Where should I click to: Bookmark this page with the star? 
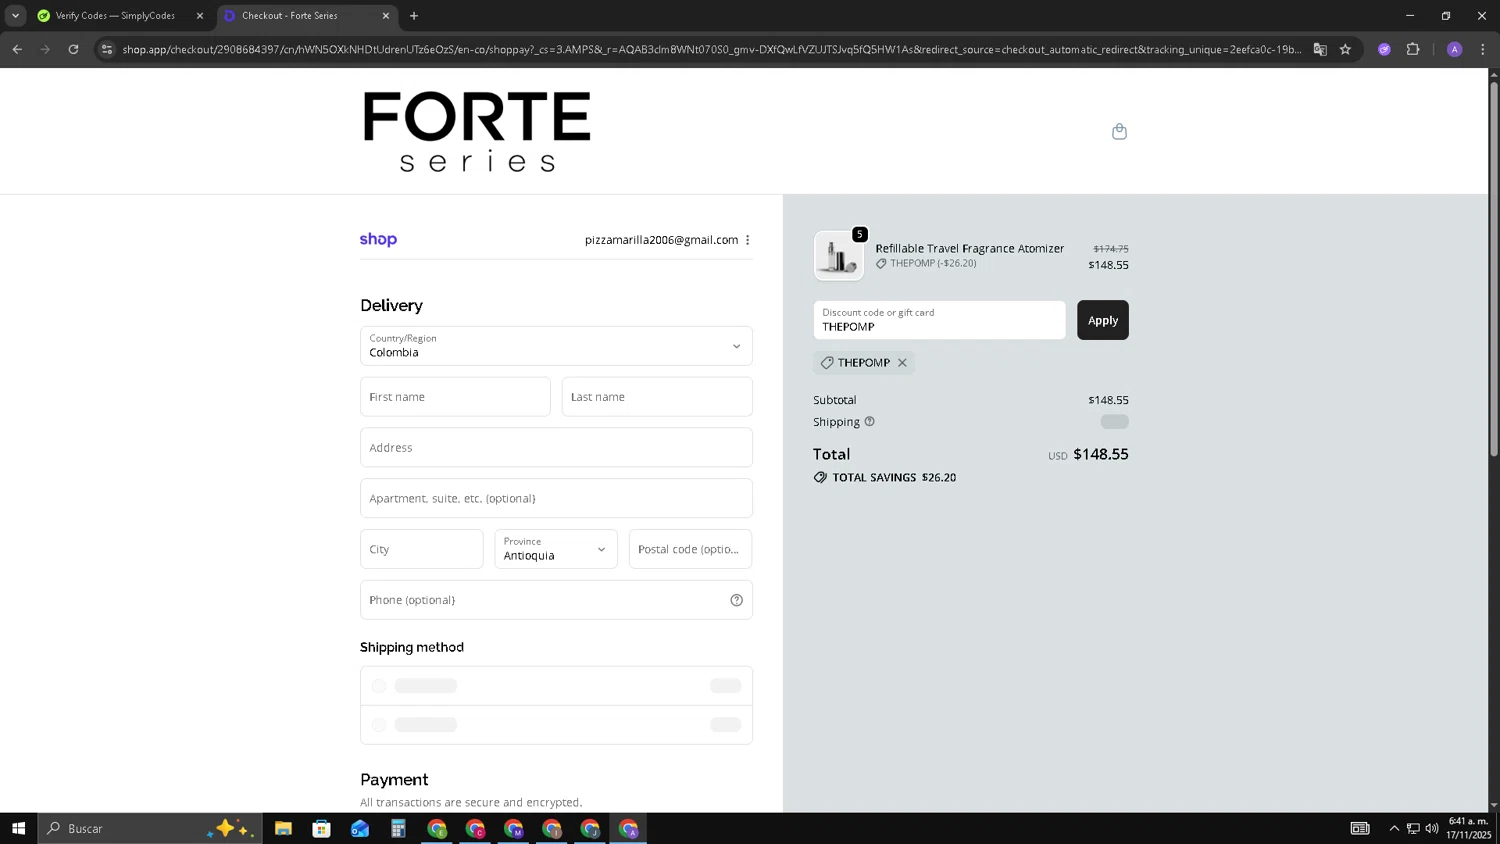click(1346, 49)
